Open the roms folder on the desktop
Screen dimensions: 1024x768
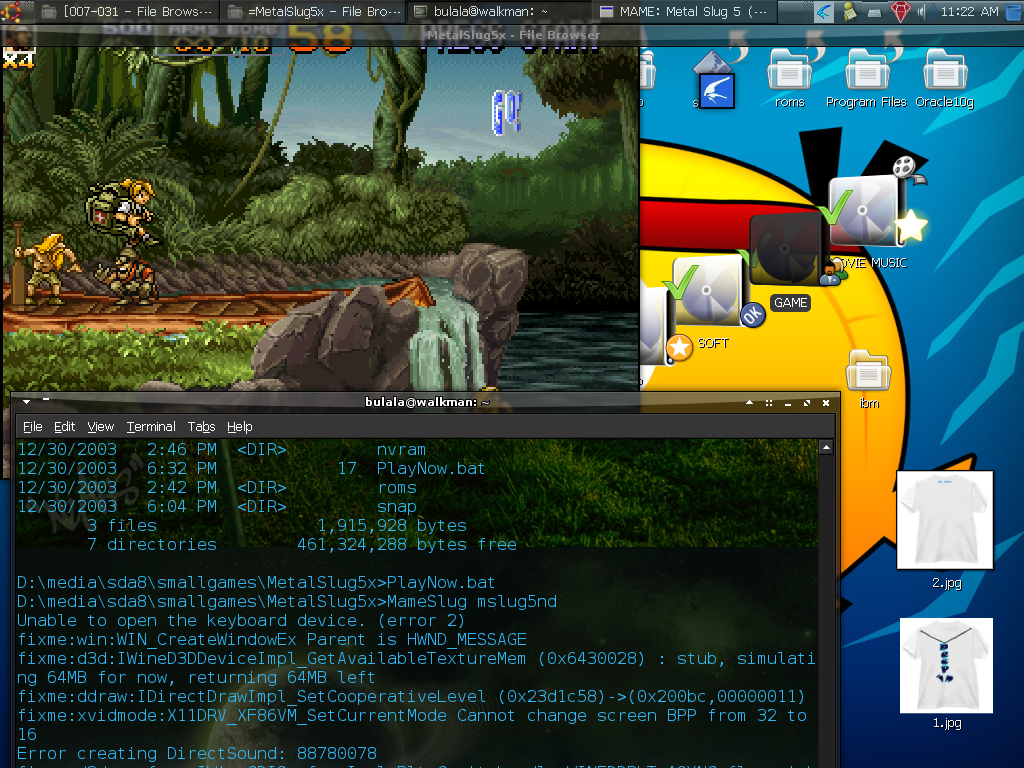790,78
